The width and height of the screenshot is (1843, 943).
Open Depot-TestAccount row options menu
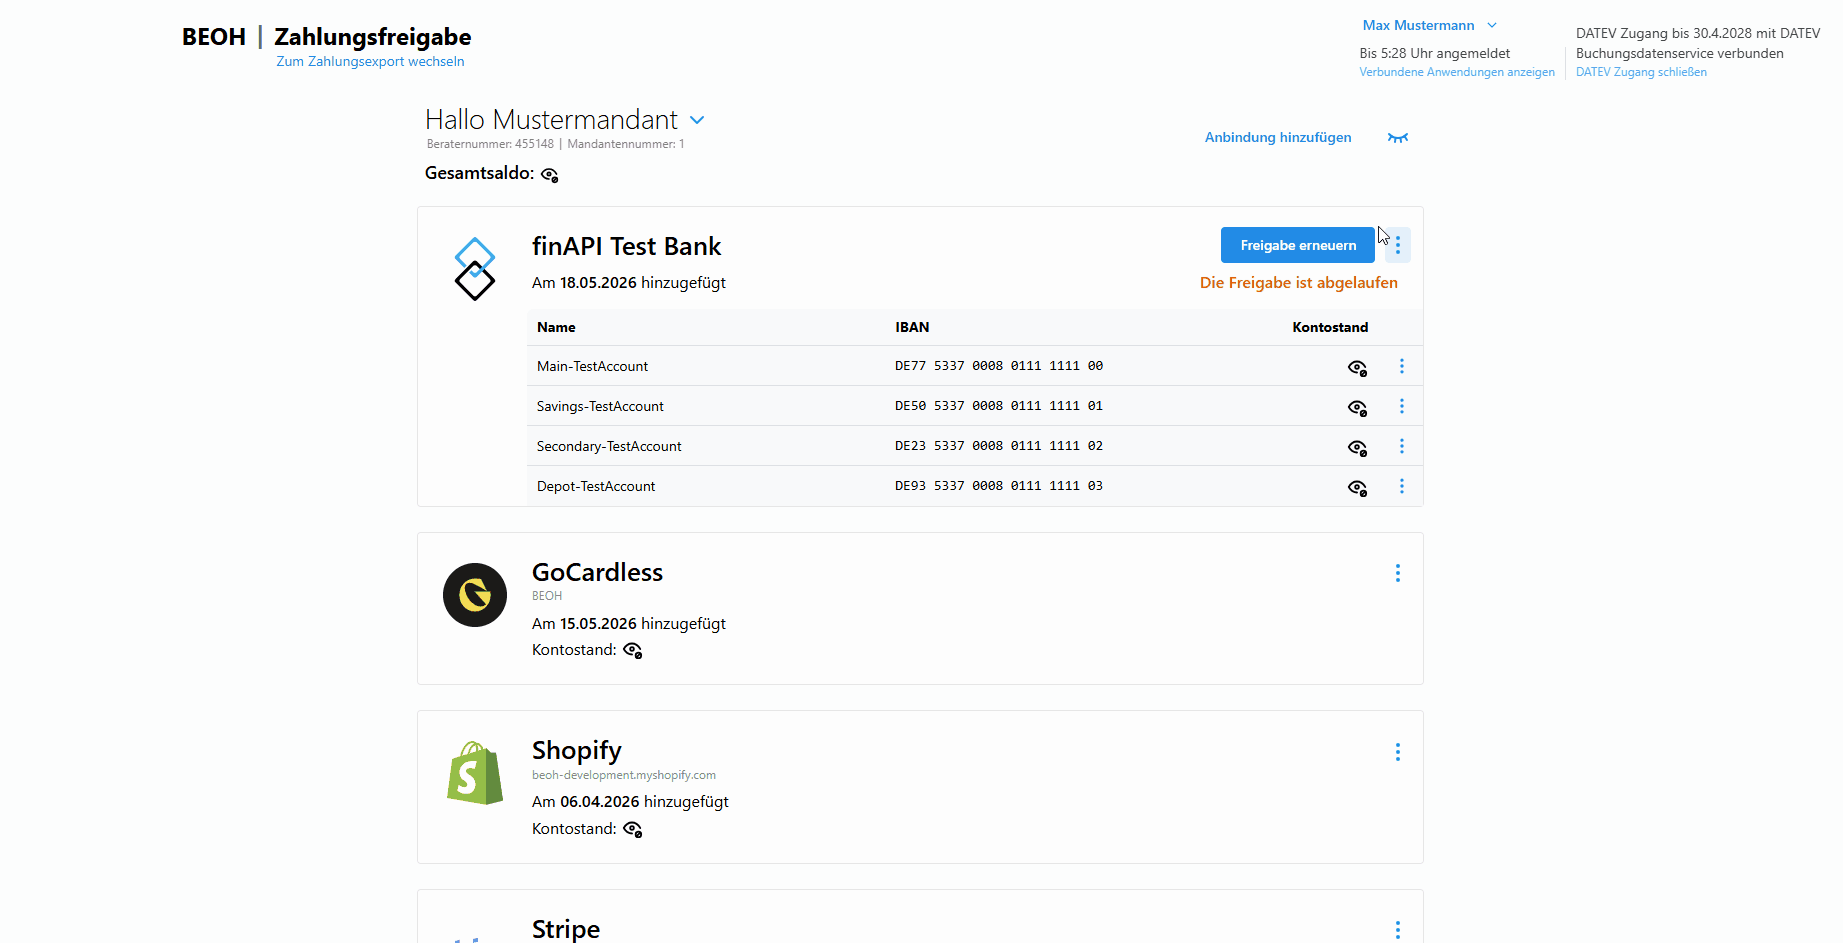click(1402, 486)
